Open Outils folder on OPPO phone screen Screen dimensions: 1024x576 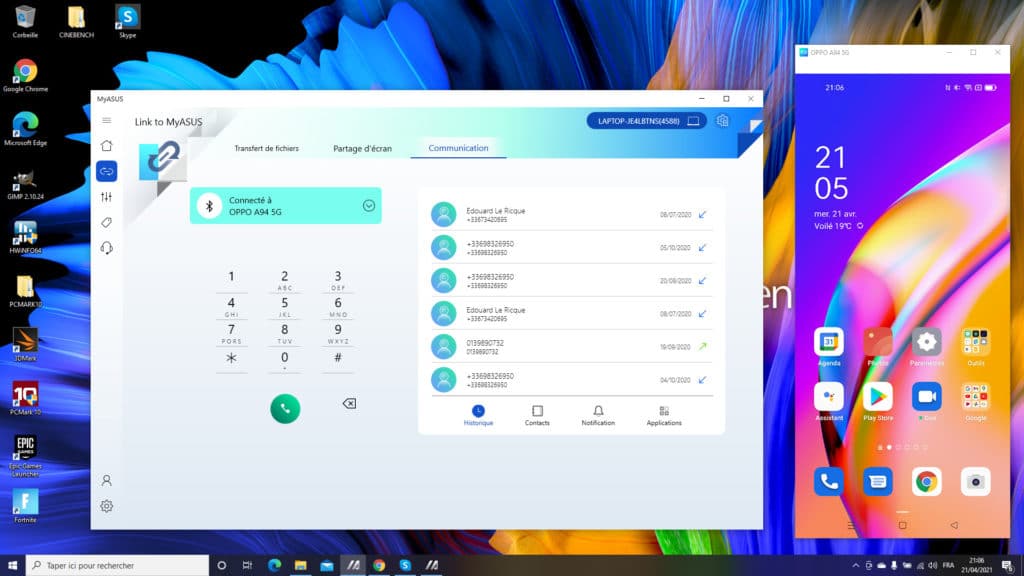[976, 347]
